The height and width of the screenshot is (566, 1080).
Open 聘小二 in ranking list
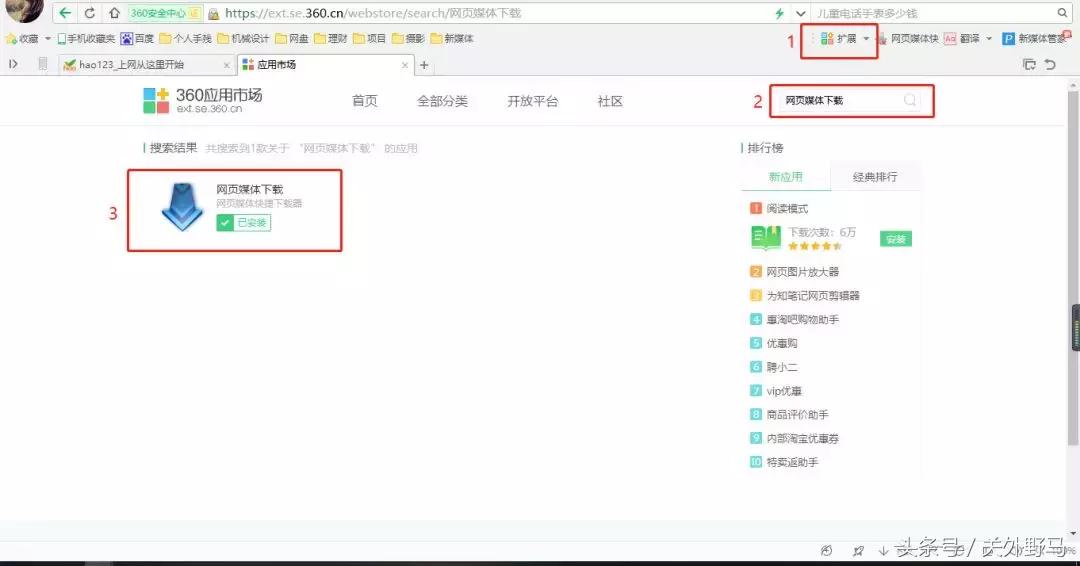(782, 367)
